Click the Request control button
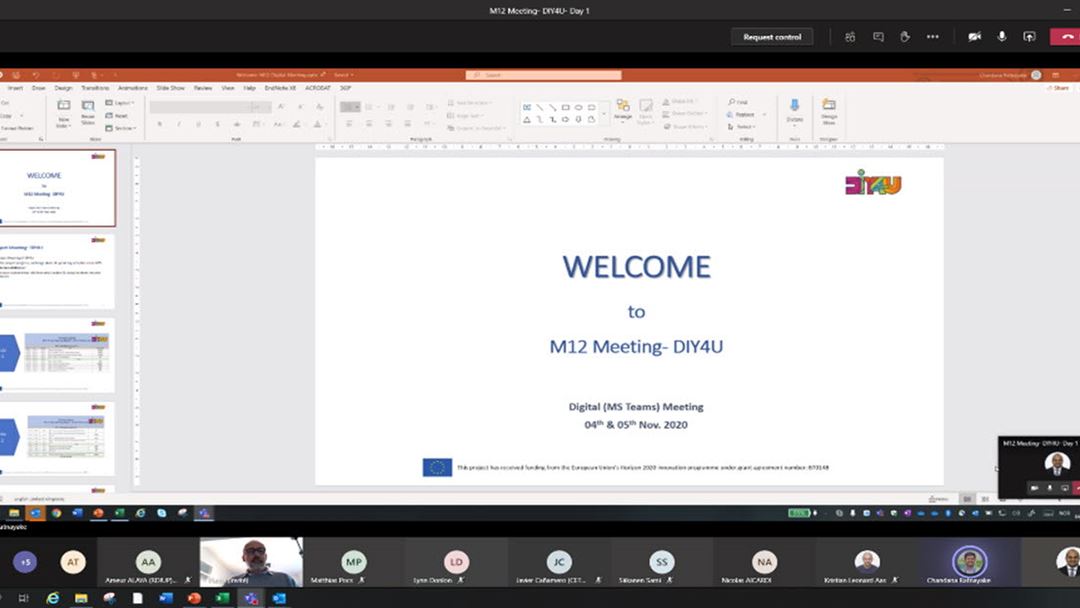This screenshot has height=608, width=1080. [x=772, y=37]
